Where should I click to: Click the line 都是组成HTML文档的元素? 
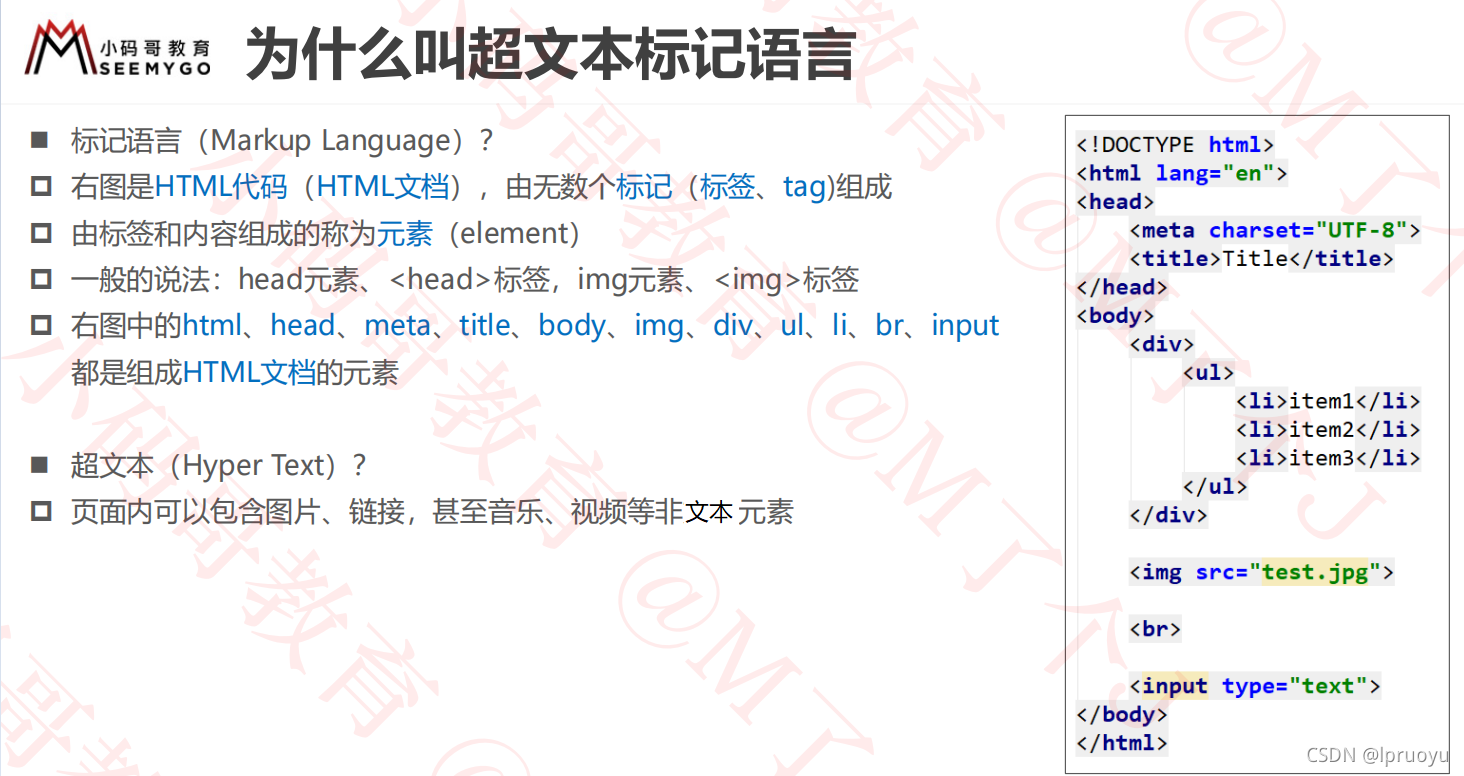[235, 373]
